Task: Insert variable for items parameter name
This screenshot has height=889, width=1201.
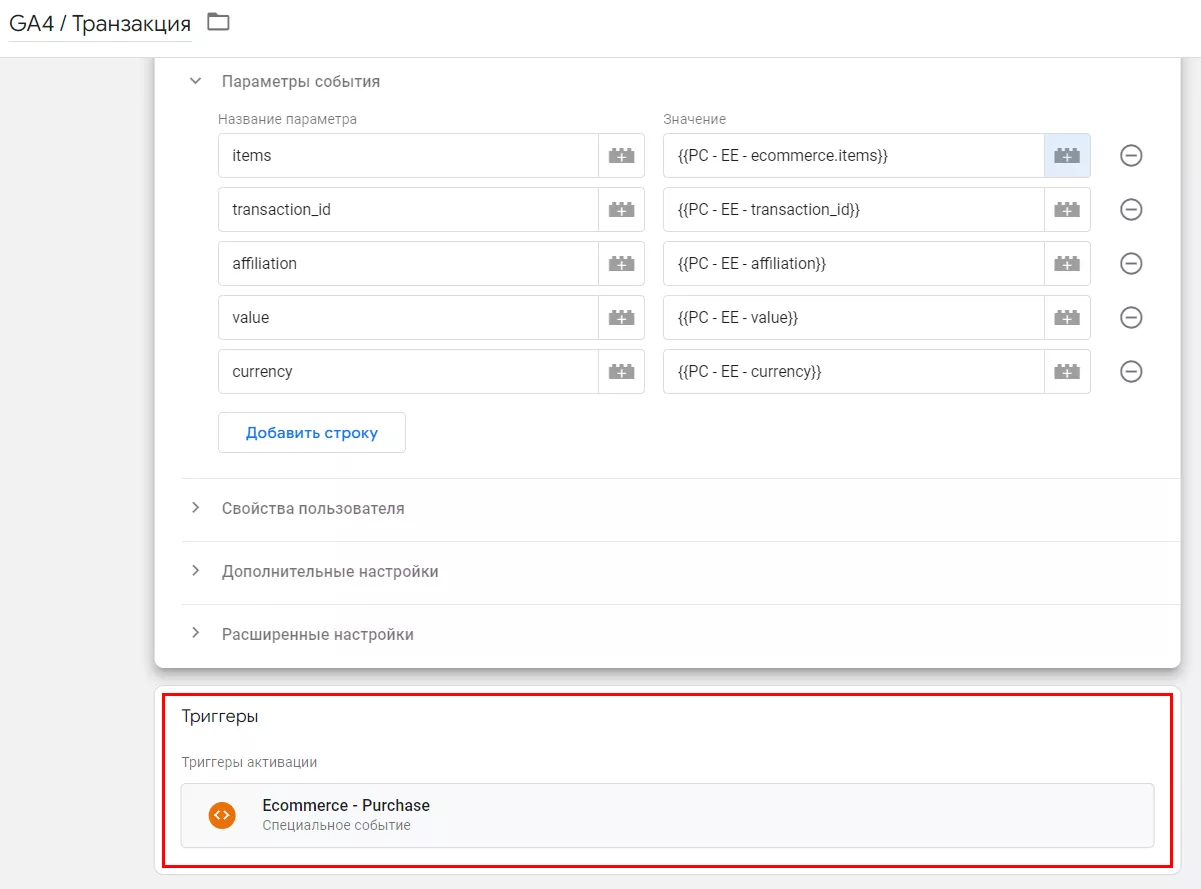Action: pos(622,156)
